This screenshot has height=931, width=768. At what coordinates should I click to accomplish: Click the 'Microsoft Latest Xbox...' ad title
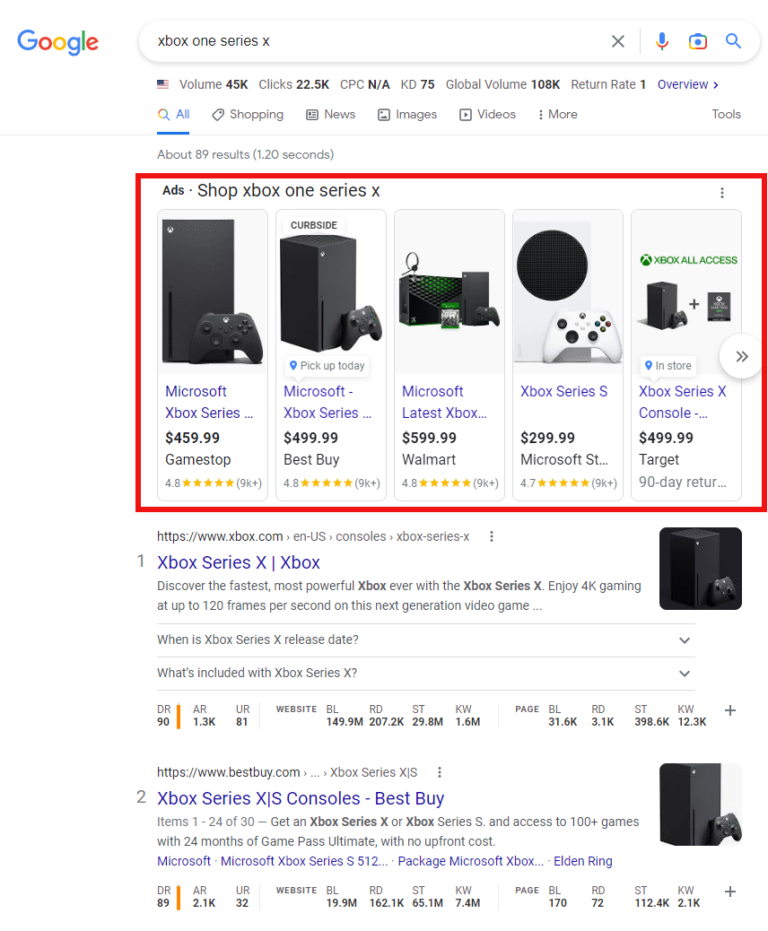point(444,402)
